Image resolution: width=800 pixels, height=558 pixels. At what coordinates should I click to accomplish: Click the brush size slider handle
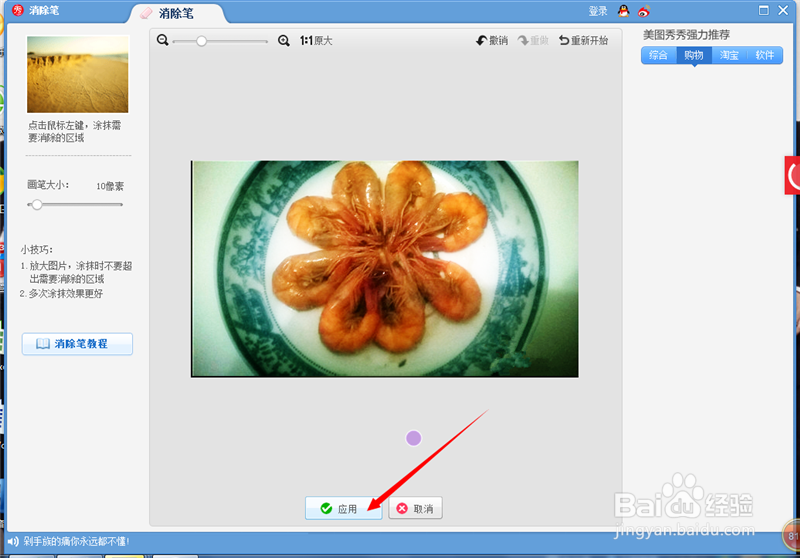click(37, 205)
